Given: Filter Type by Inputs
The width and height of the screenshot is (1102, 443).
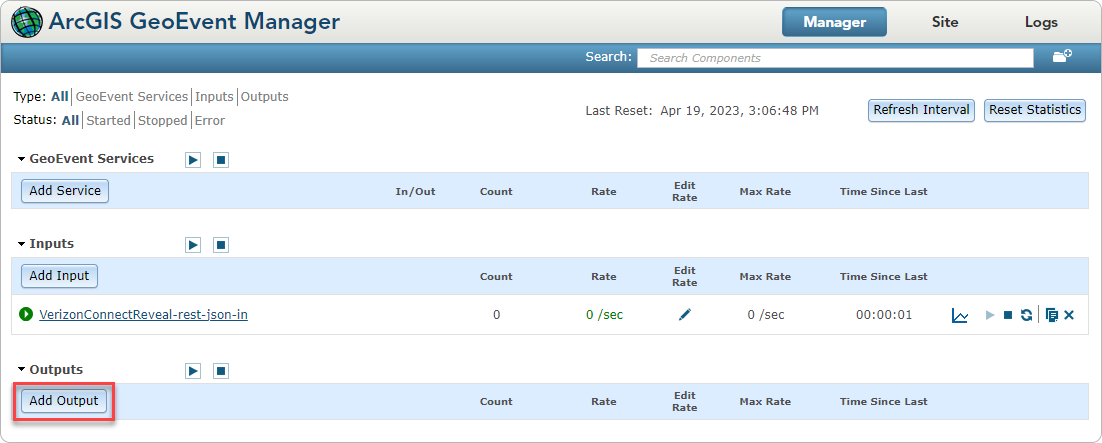Looking at the screenshot, I should pyautogui.click(x=214, y=96).
